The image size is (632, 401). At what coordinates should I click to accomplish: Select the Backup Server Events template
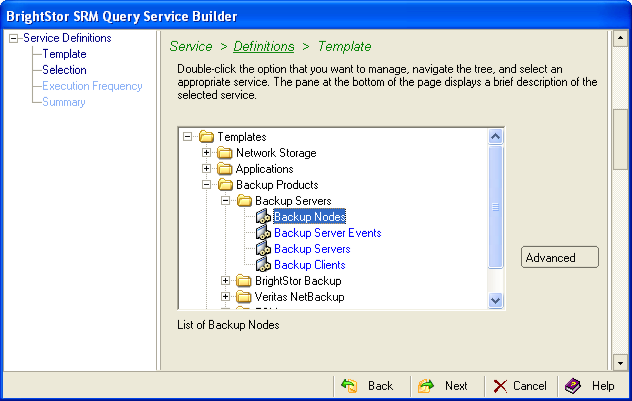[x=328, y=233]
